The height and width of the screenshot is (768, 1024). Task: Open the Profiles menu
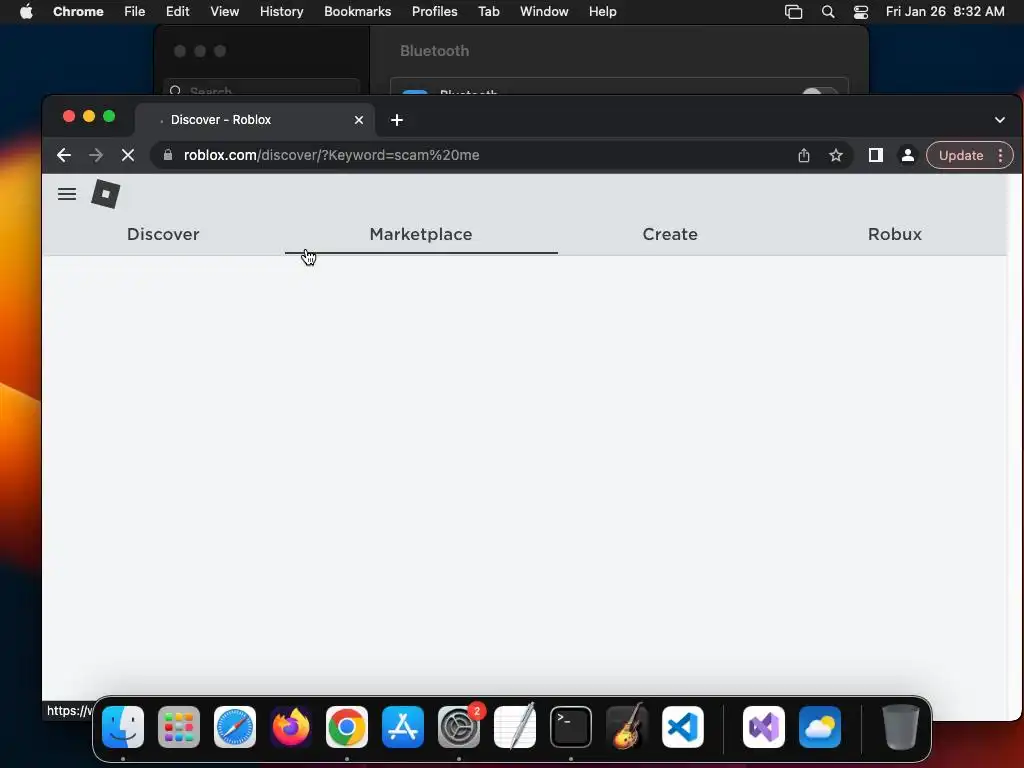434,12
